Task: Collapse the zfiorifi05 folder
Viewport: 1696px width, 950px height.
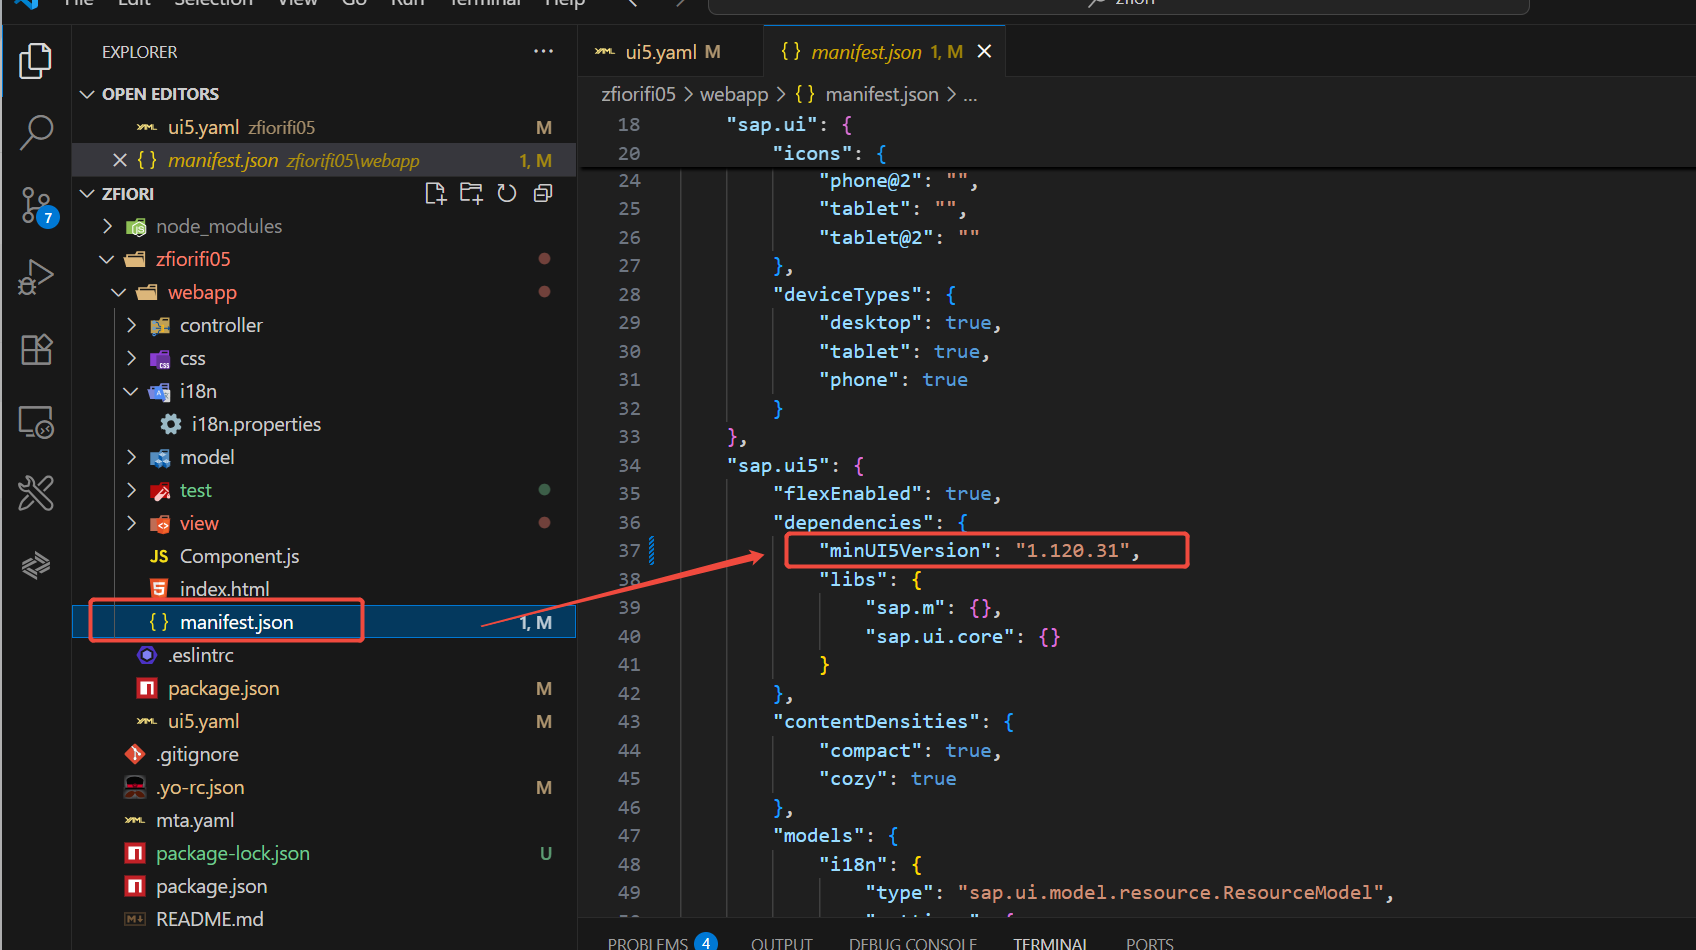Action: [107, 260]
